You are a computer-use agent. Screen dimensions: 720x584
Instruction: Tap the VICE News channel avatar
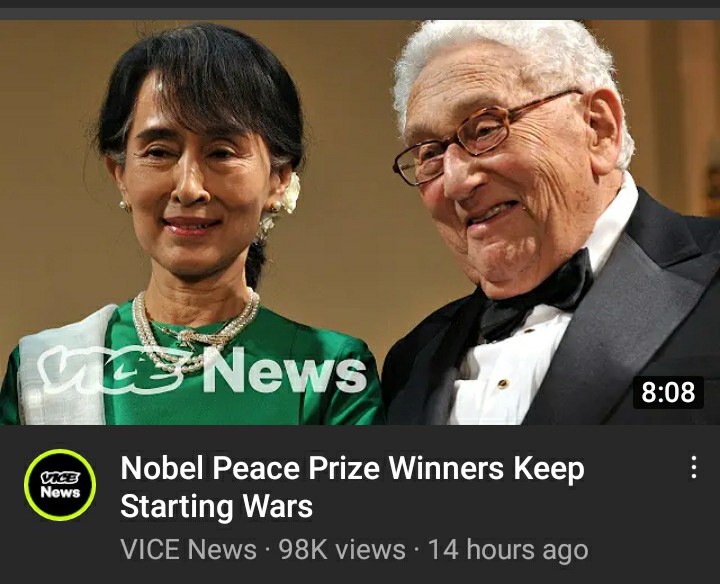(60, 485)
